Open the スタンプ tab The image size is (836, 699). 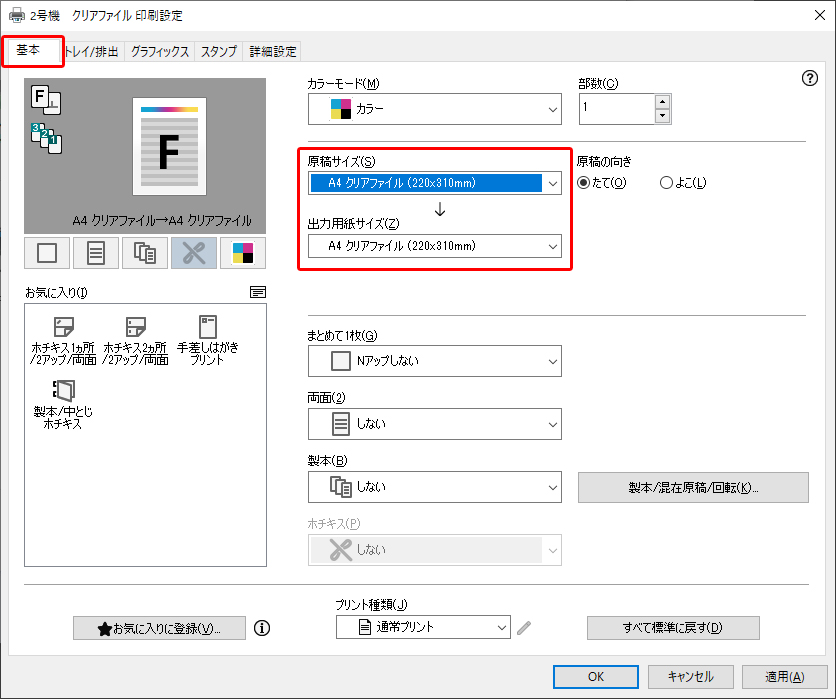(x=219, y=52)
